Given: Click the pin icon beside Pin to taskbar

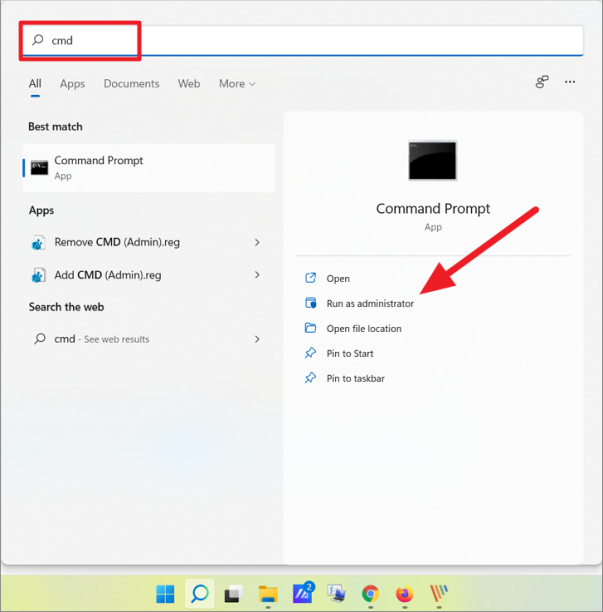Looking at the screenshot, I should 310,378.
